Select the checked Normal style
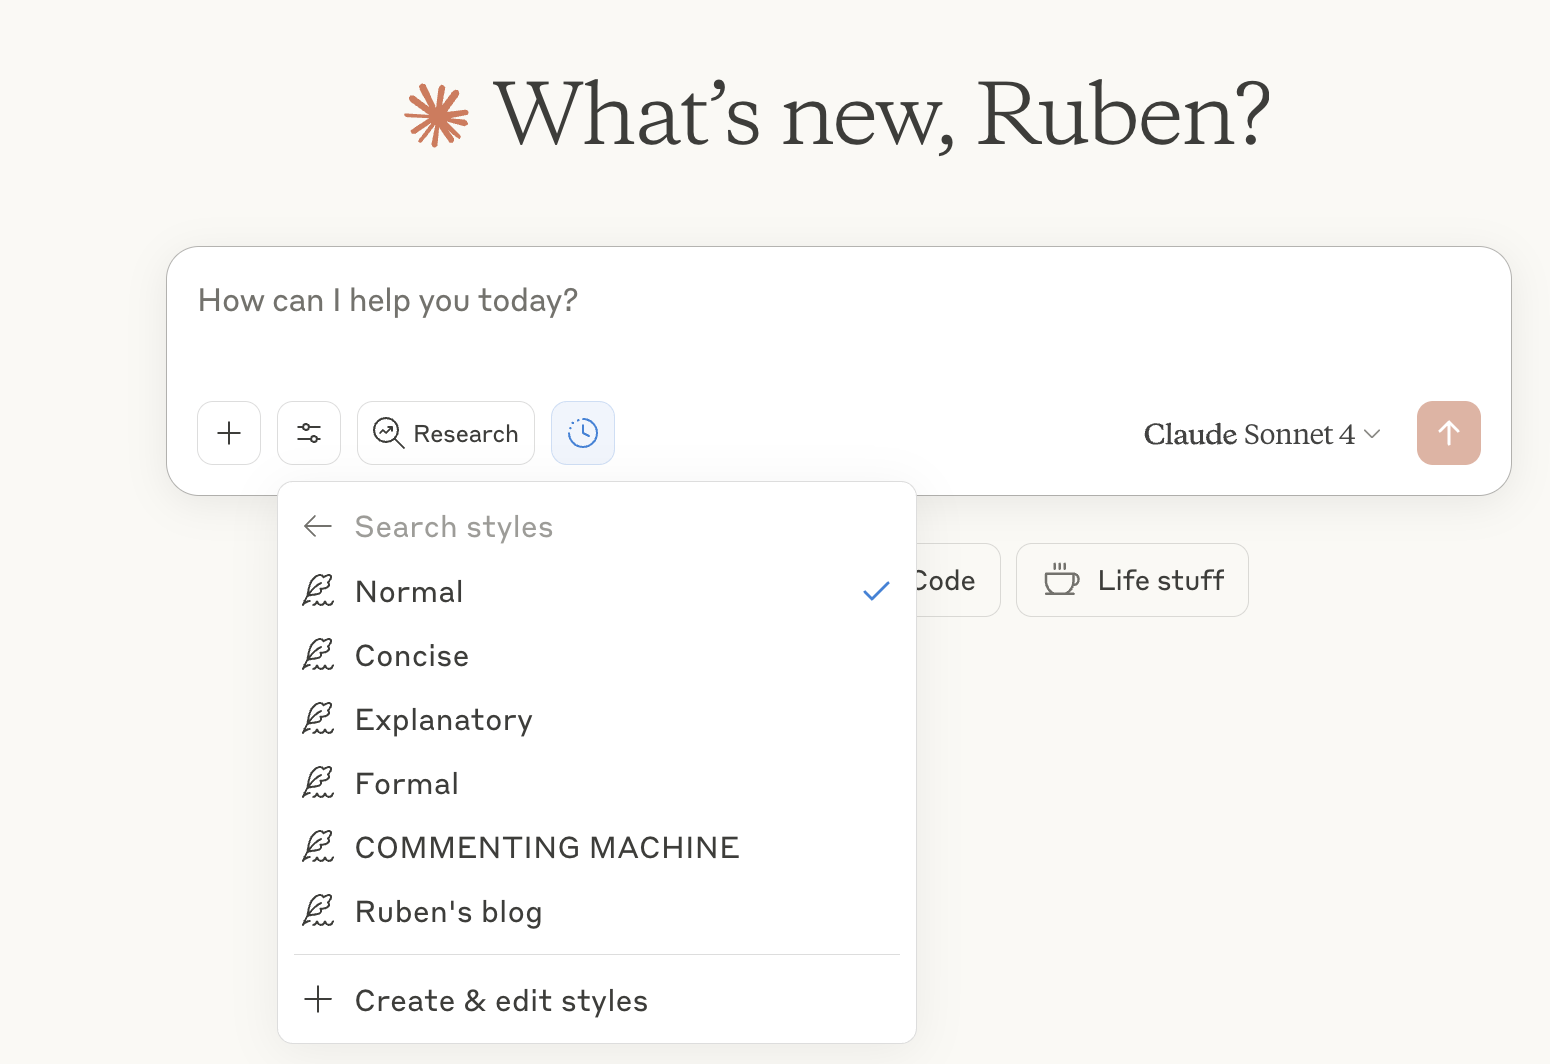This screenshot has height=1064, width=1550. point(597,591)
